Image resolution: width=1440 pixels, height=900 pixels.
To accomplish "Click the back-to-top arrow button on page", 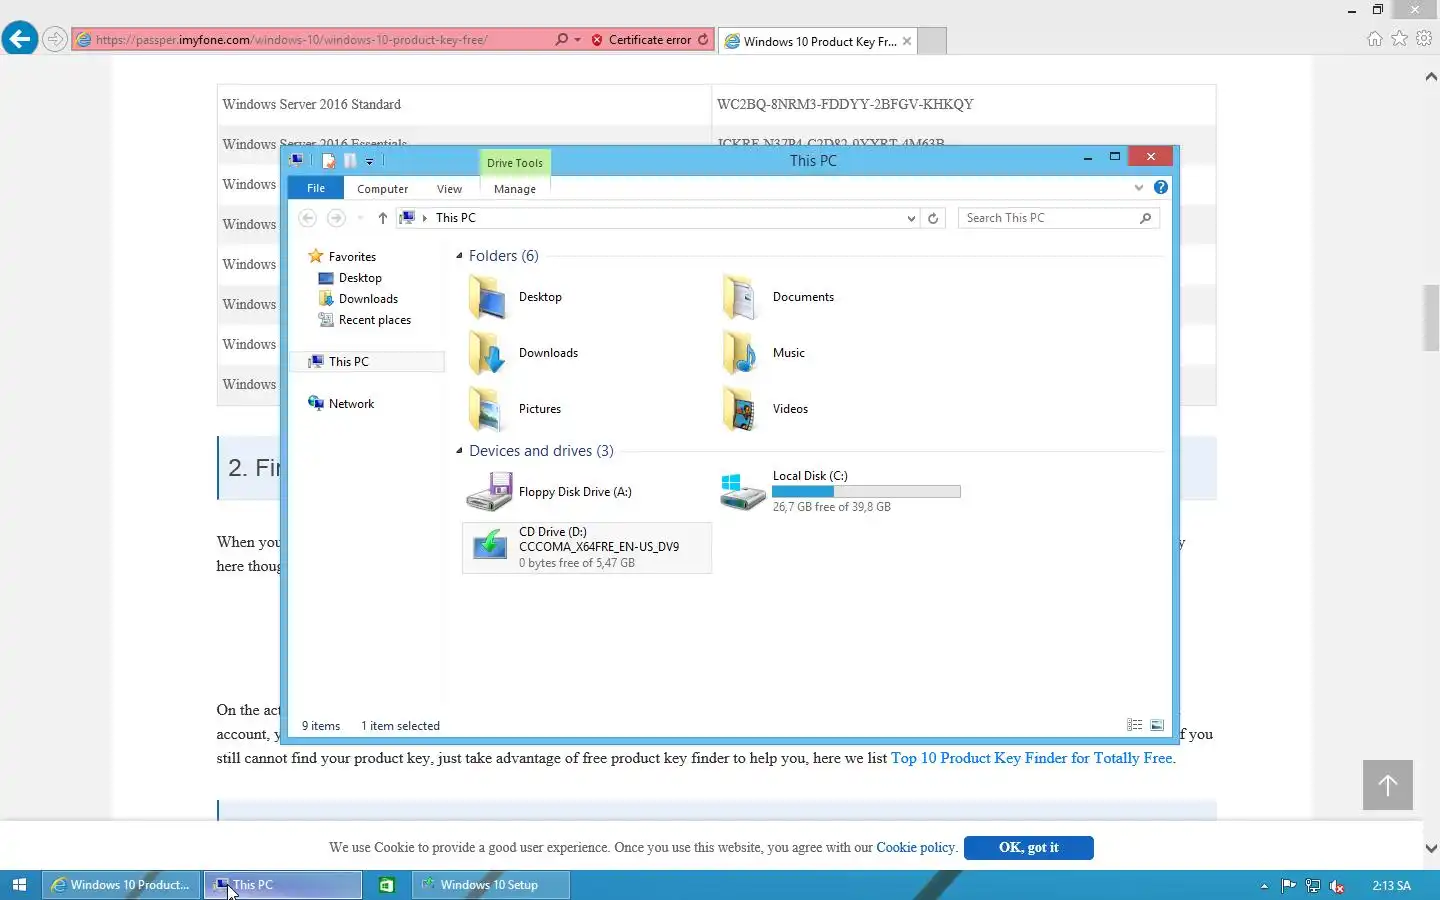I will pyautogui.click(x=1388, y=785).
